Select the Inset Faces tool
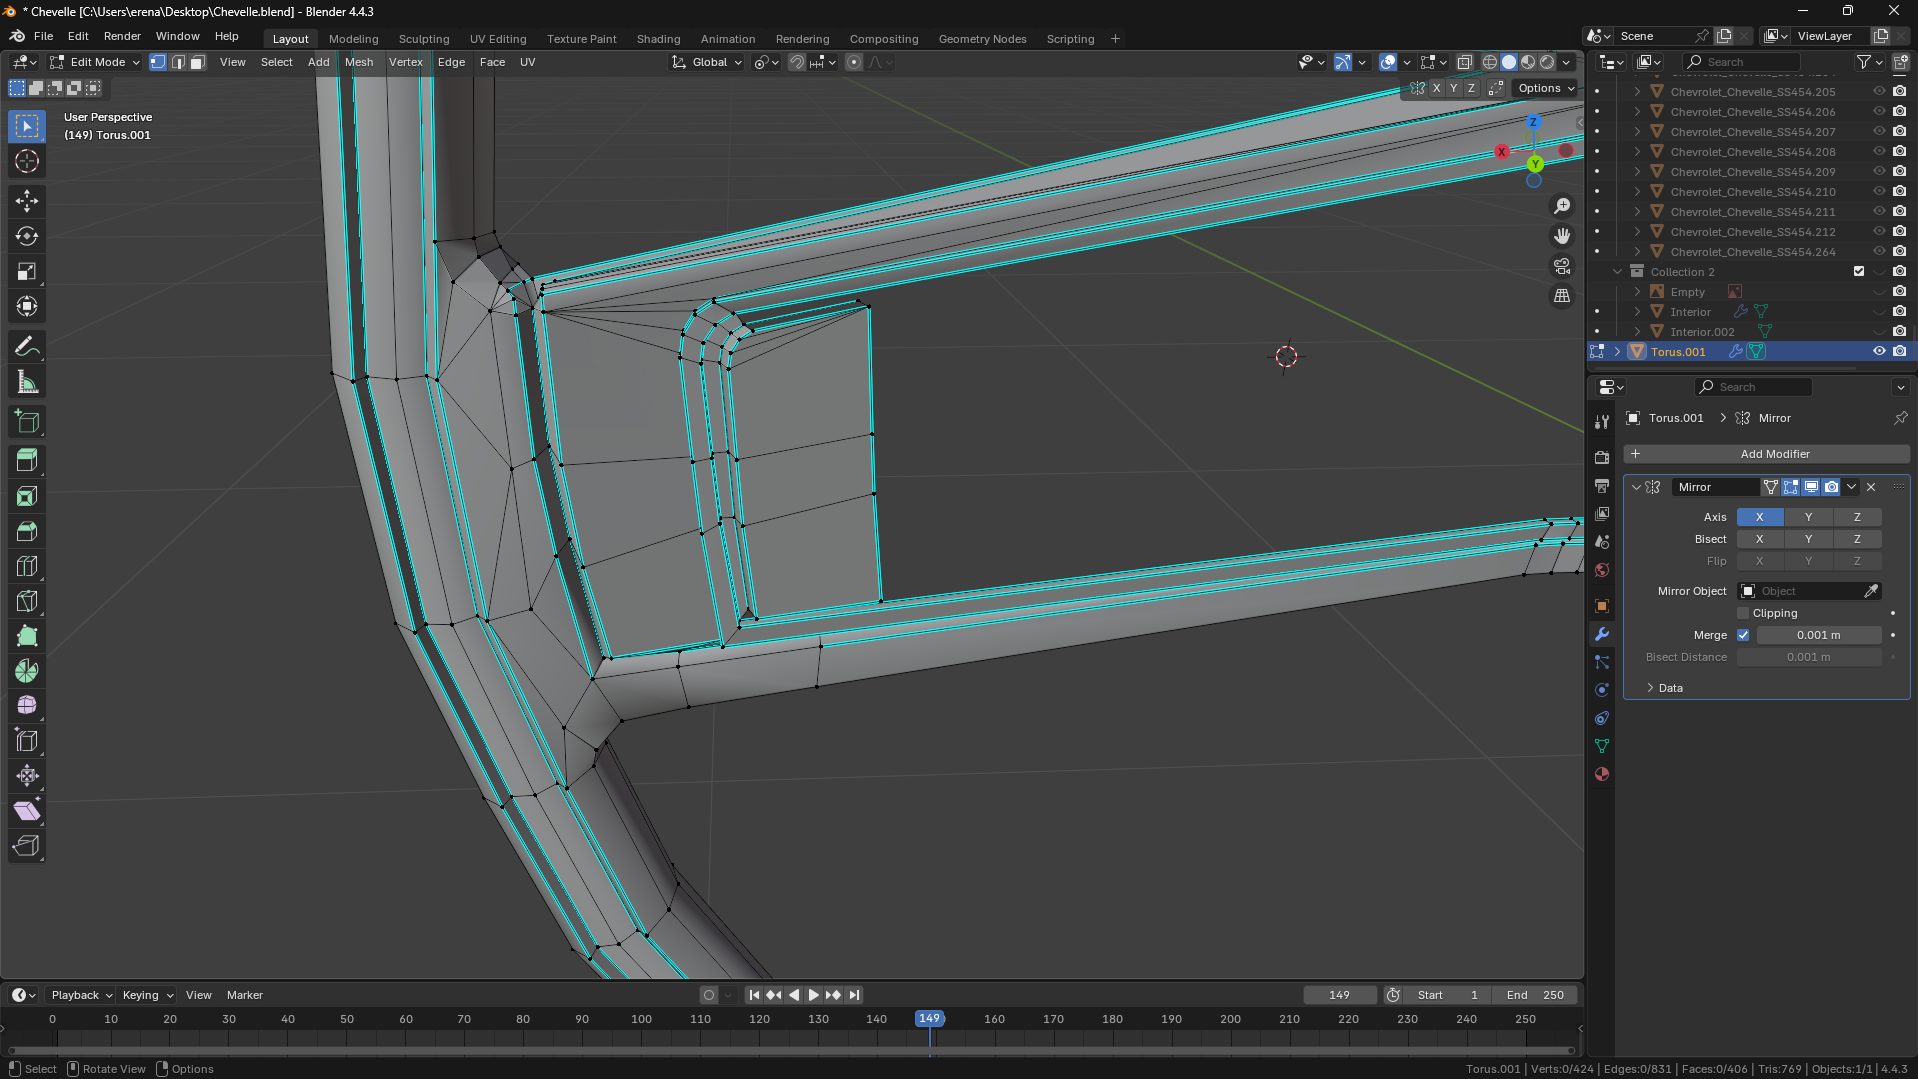Viewport: 1918px width, 1079px height. pos(27,496)
